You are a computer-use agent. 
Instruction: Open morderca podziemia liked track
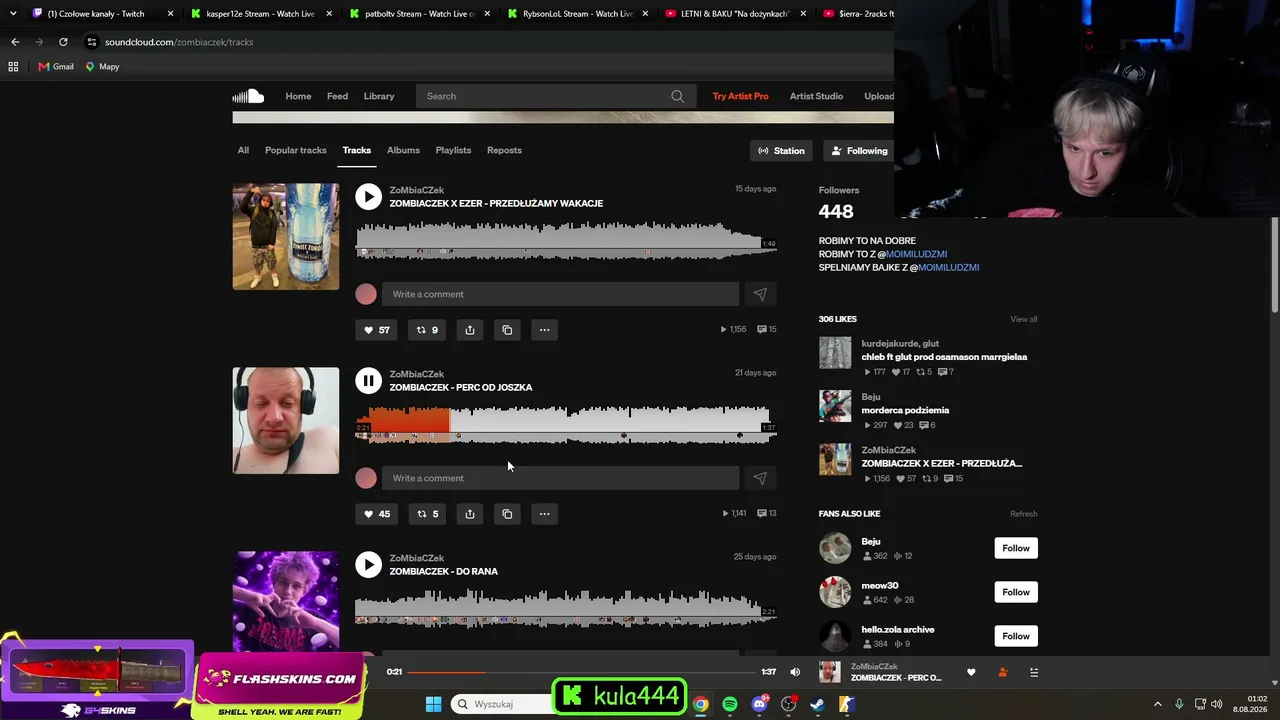(905, 410)
